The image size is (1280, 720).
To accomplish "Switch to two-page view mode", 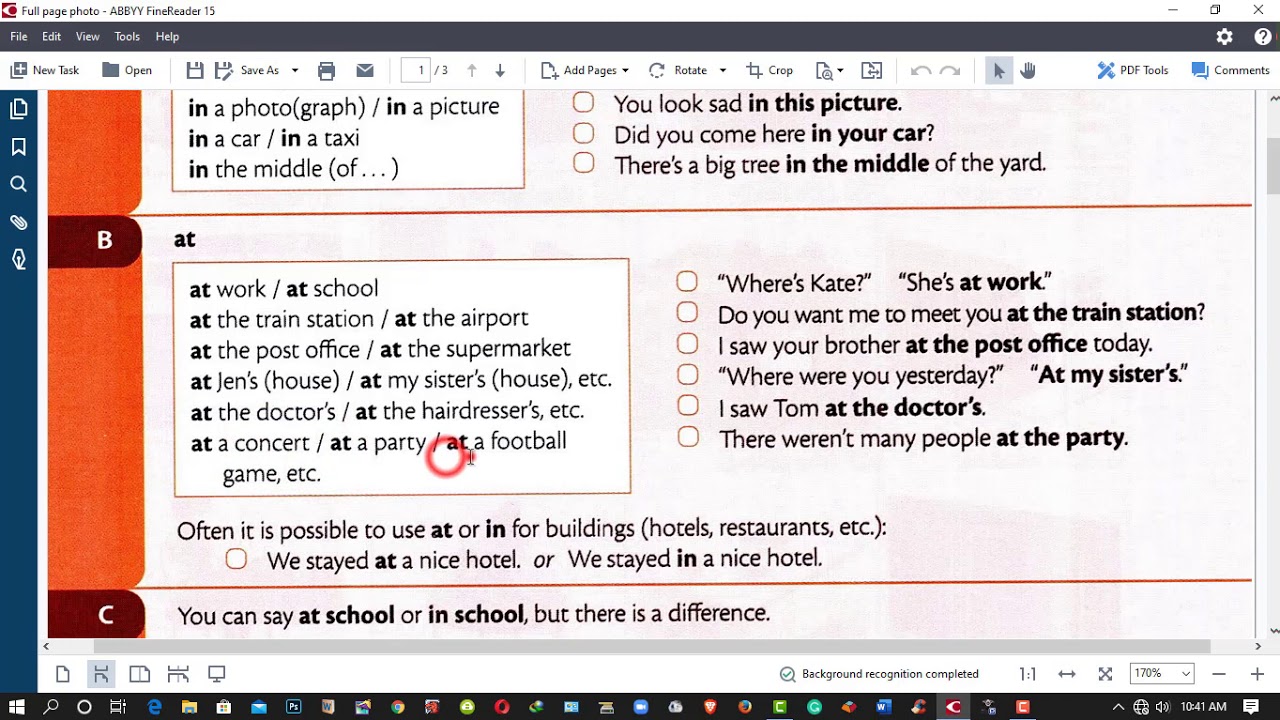I will tap(139, 674).
